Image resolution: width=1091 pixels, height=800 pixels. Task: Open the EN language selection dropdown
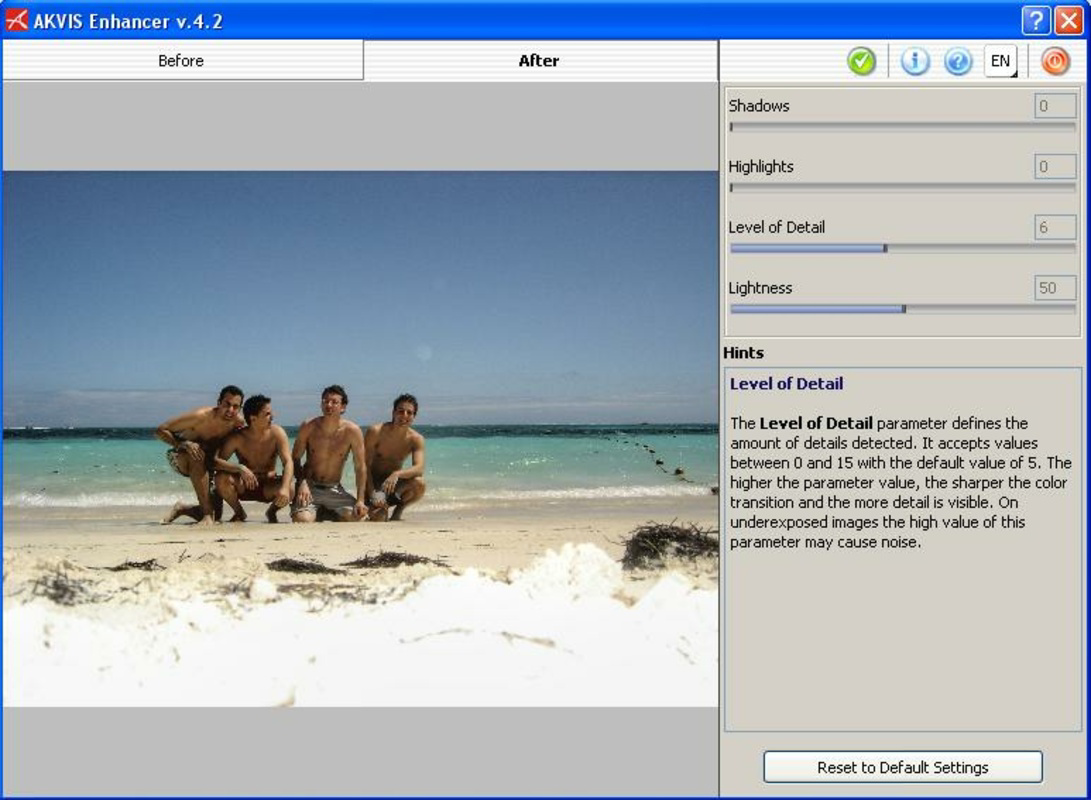pos(1000,61)
